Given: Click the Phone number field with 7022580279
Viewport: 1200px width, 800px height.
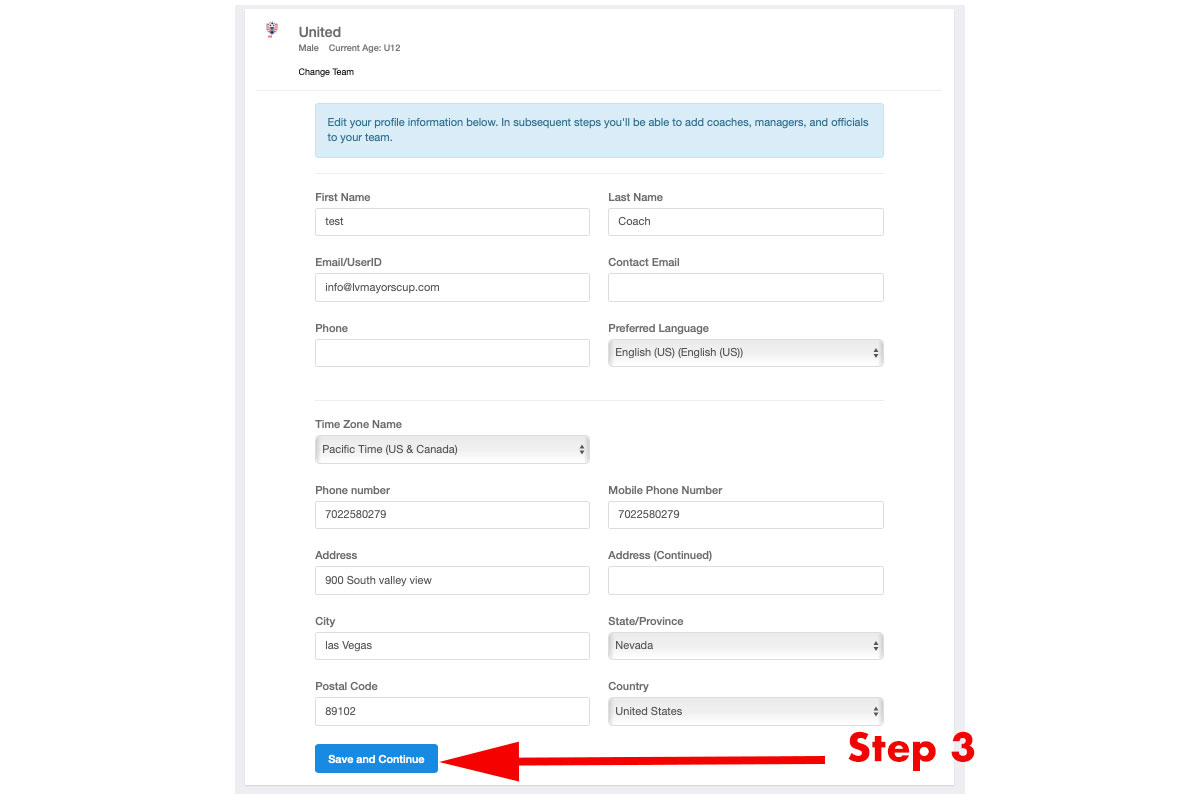Looking at the screenshot, I should click(x=452, y=515).
